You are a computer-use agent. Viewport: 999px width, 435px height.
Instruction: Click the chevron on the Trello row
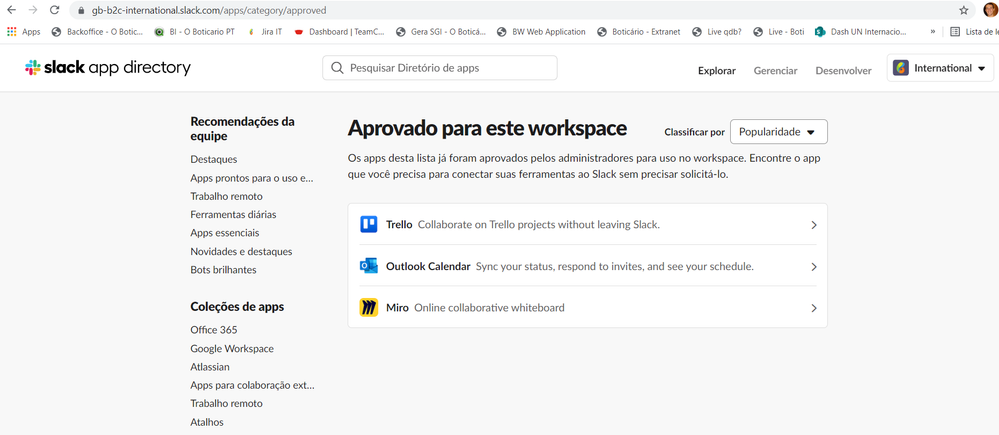(814, 225)
